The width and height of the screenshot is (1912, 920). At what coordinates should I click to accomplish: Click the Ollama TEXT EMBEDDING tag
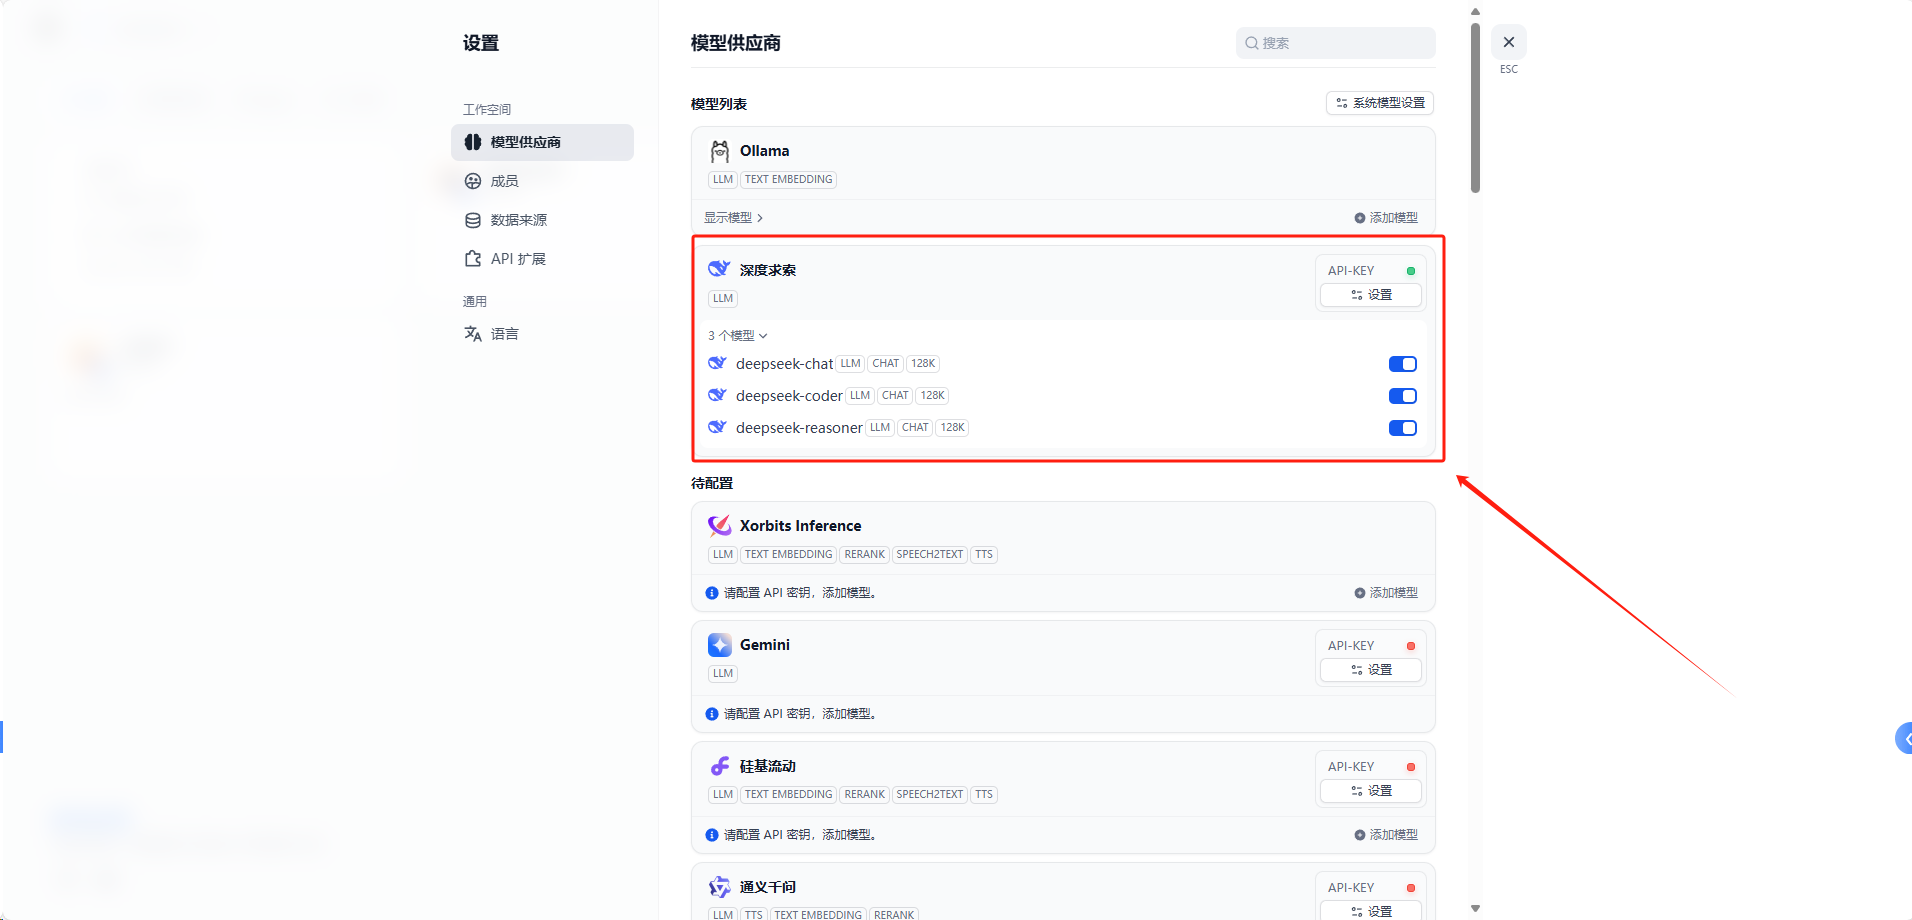pyautogui.click(x=789, y=180)
